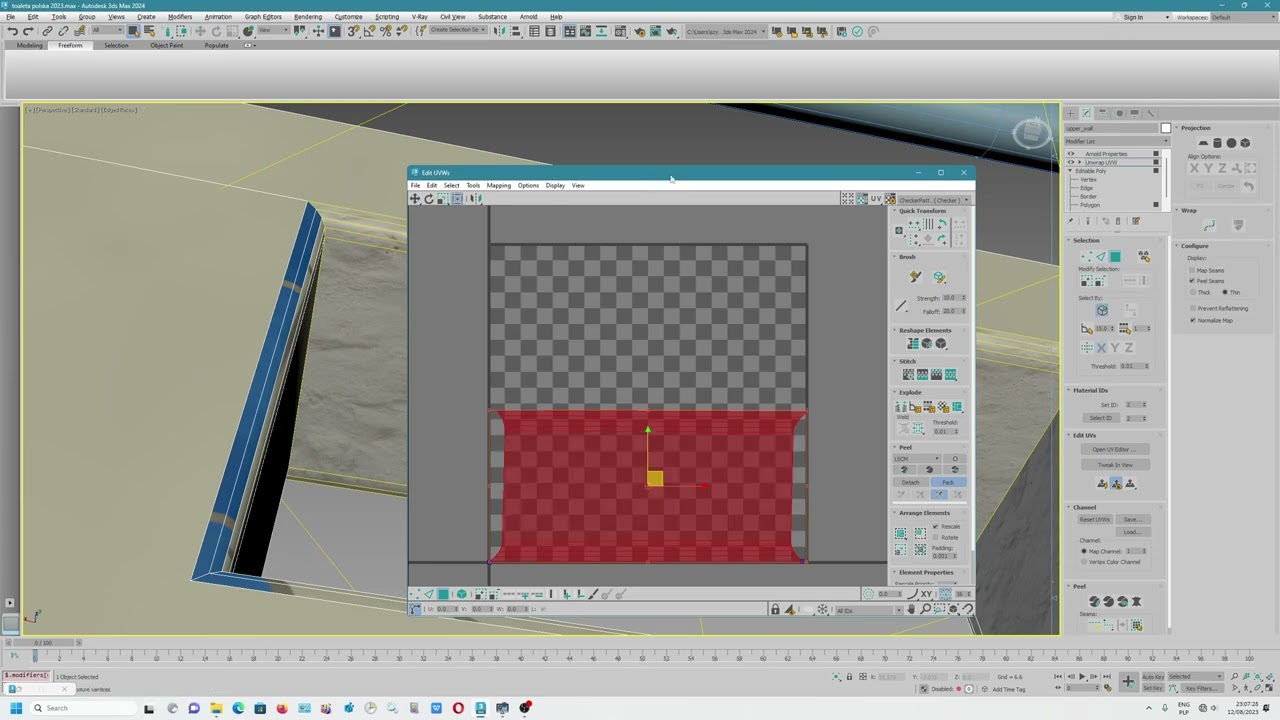Click the Redo arrow in main toolbar
Viewport: 1280px width, 720px height.
[28, 31]
